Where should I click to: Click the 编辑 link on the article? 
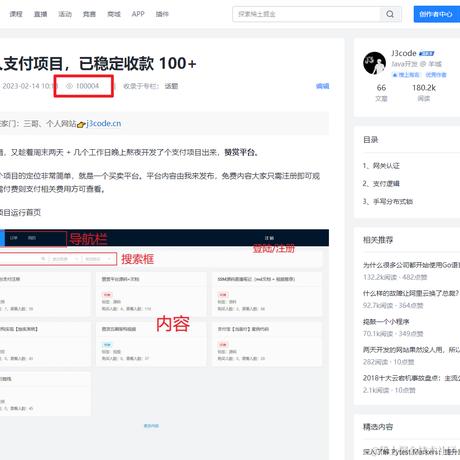click(x=322, y=86)
